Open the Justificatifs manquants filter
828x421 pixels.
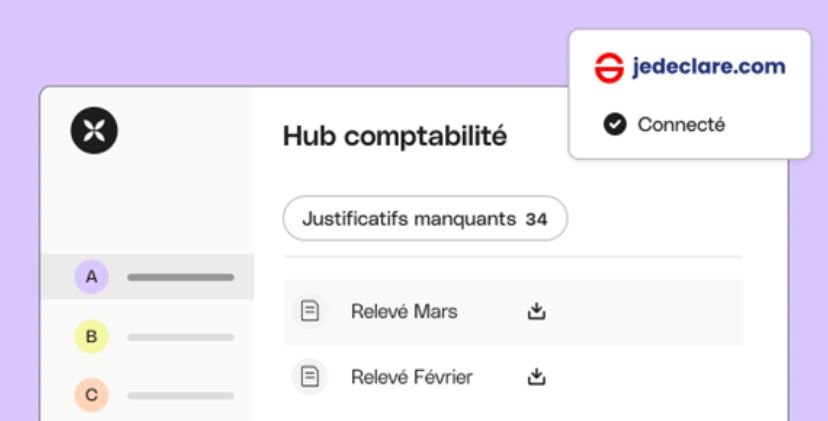coord(425,219)
